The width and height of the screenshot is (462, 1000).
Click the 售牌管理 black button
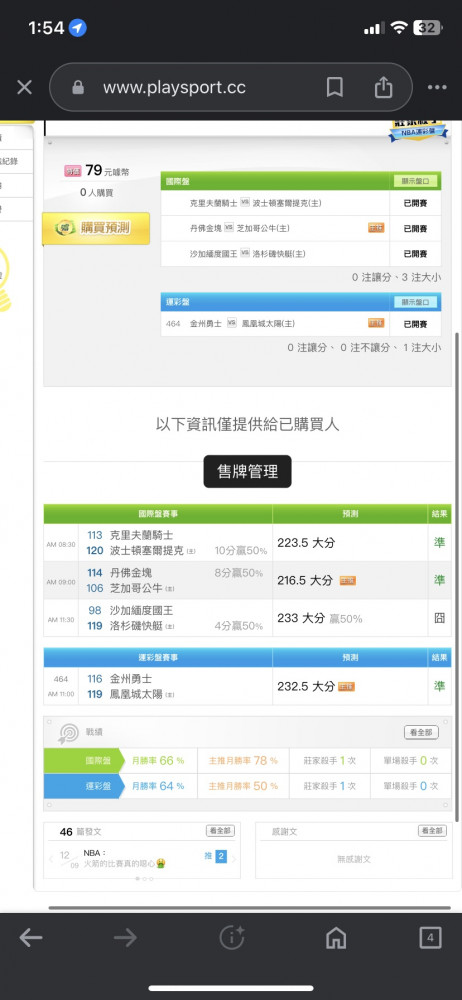(x=248, y=471)
